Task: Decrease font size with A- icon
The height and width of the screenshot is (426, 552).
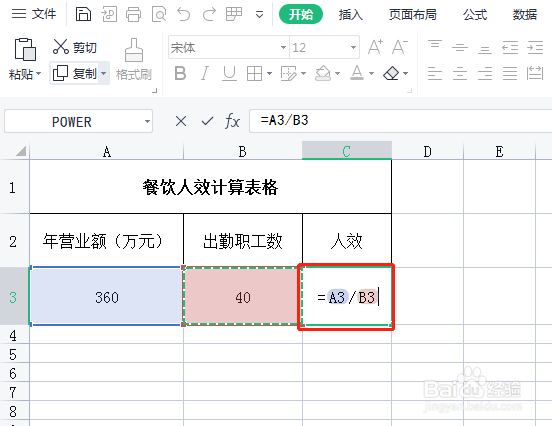Action: pos(400,47)
